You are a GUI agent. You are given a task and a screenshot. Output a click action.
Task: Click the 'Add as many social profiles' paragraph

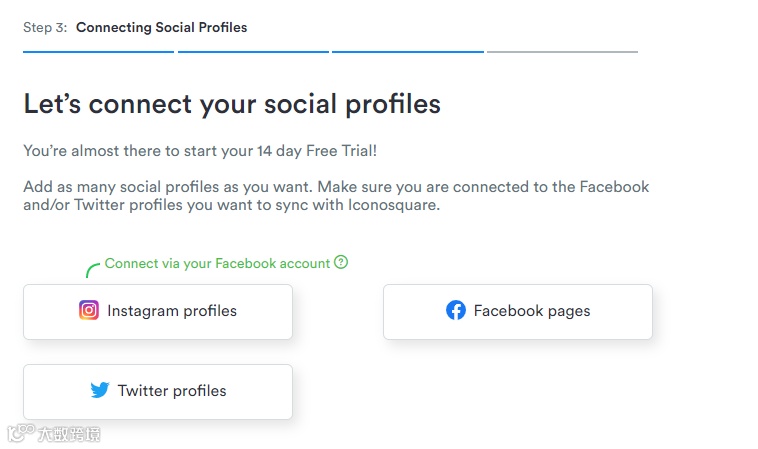coord(336,196)
